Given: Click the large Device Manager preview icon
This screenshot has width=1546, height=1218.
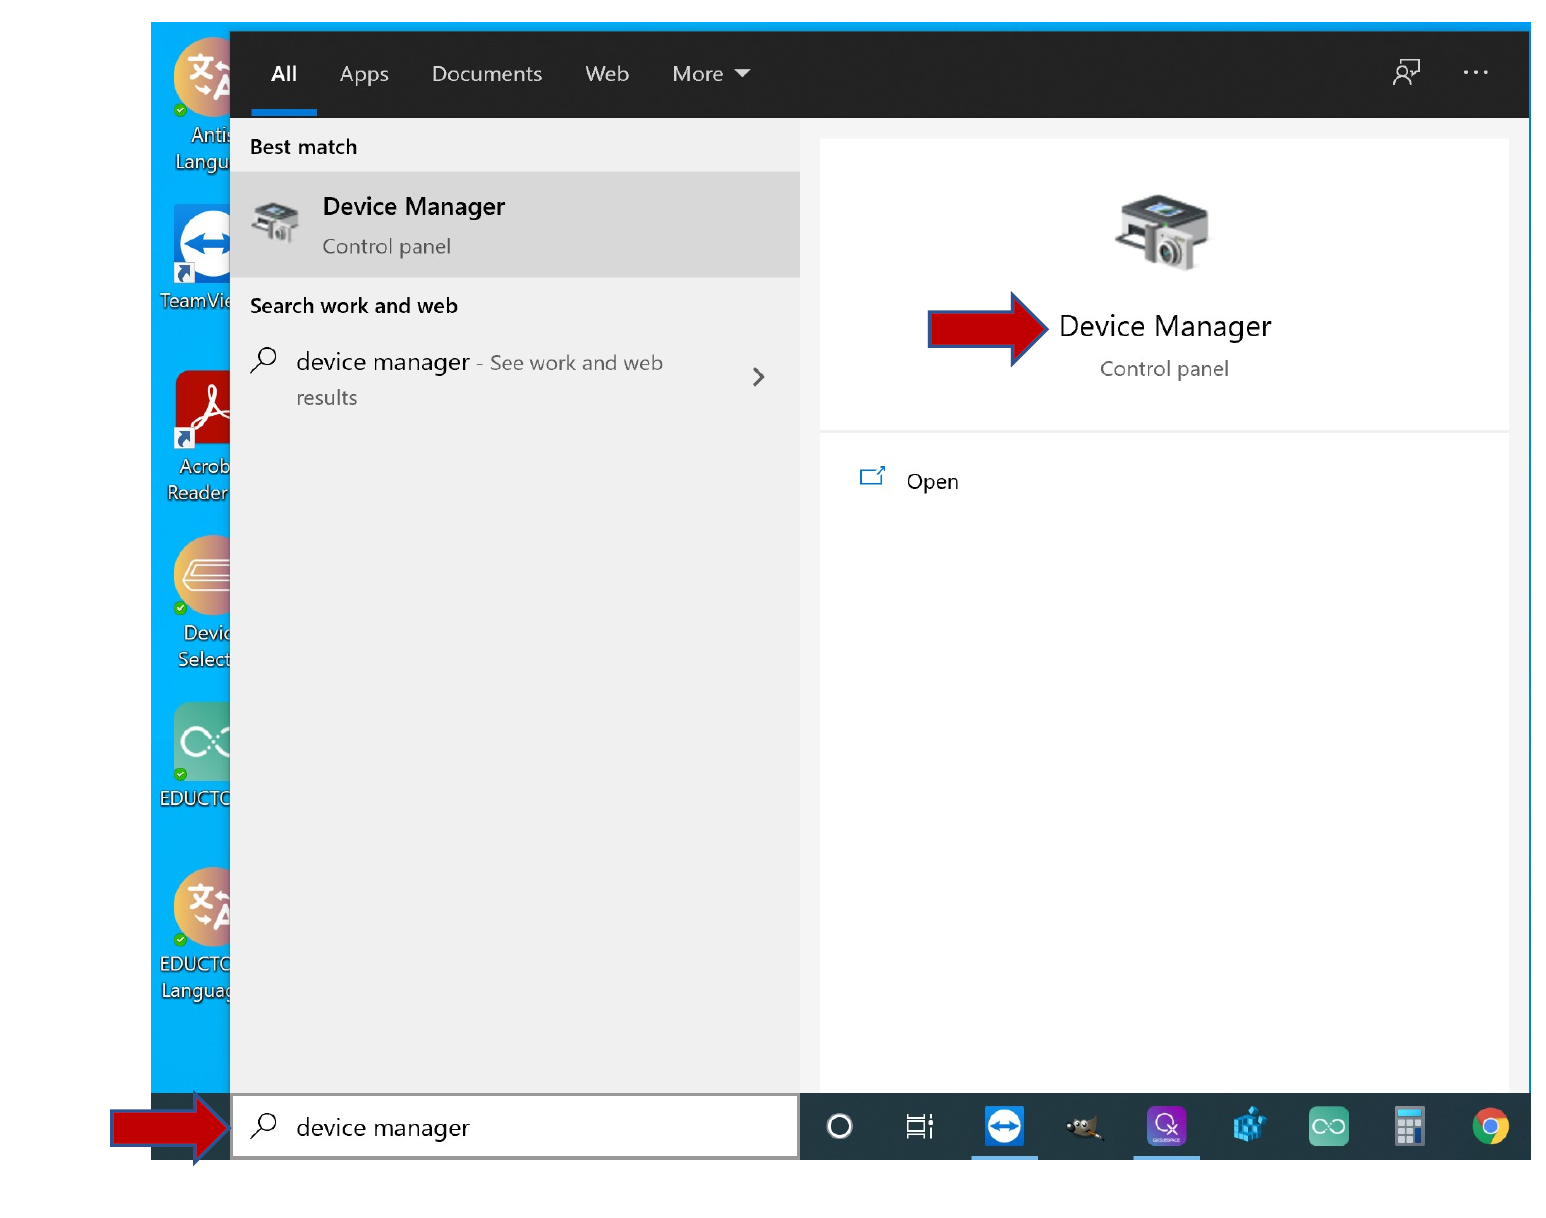Looking at the screenshot, I should point(1162,232).
